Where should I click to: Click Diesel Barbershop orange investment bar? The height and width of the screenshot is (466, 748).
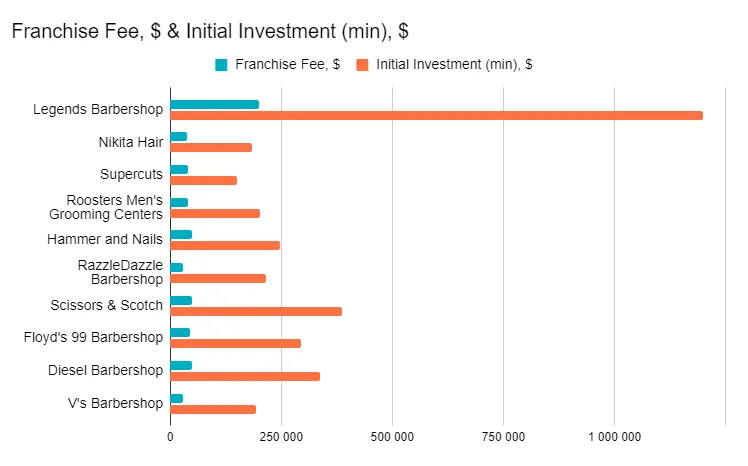245,376
